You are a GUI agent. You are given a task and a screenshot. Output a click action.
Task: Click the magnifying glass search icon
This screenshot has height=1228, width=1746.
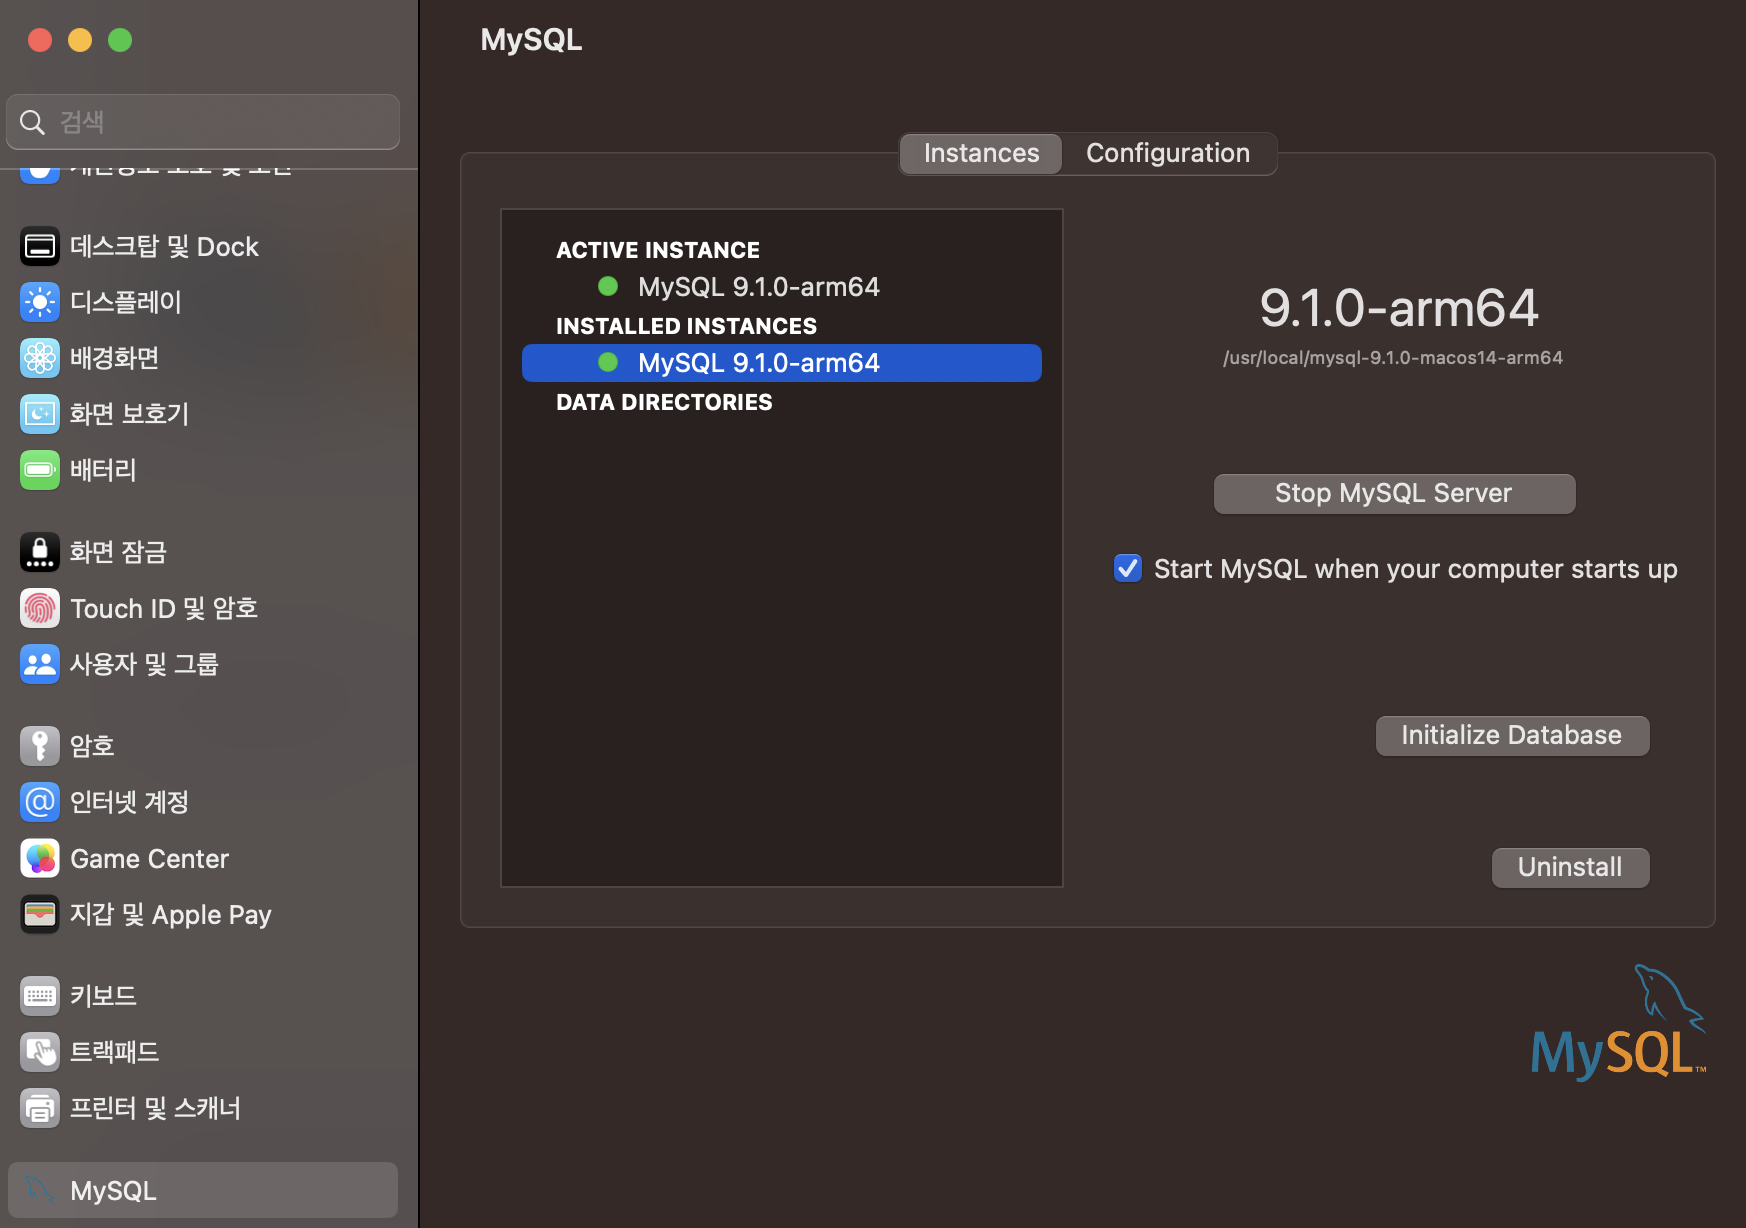[33, 122]
